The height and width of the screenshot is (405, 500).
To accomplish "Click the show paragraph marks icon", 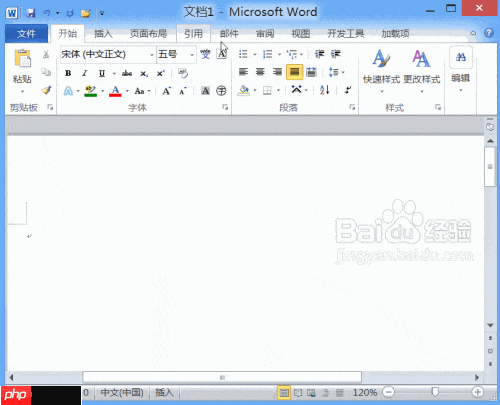I will coord(348,90).
